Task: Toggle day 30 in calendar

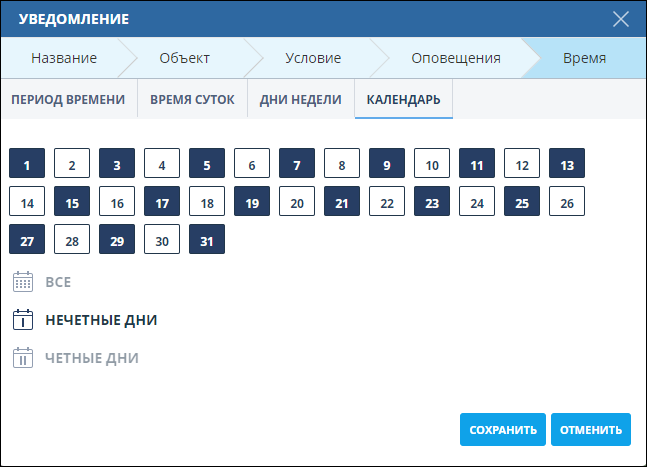Action: coord(162,239)
